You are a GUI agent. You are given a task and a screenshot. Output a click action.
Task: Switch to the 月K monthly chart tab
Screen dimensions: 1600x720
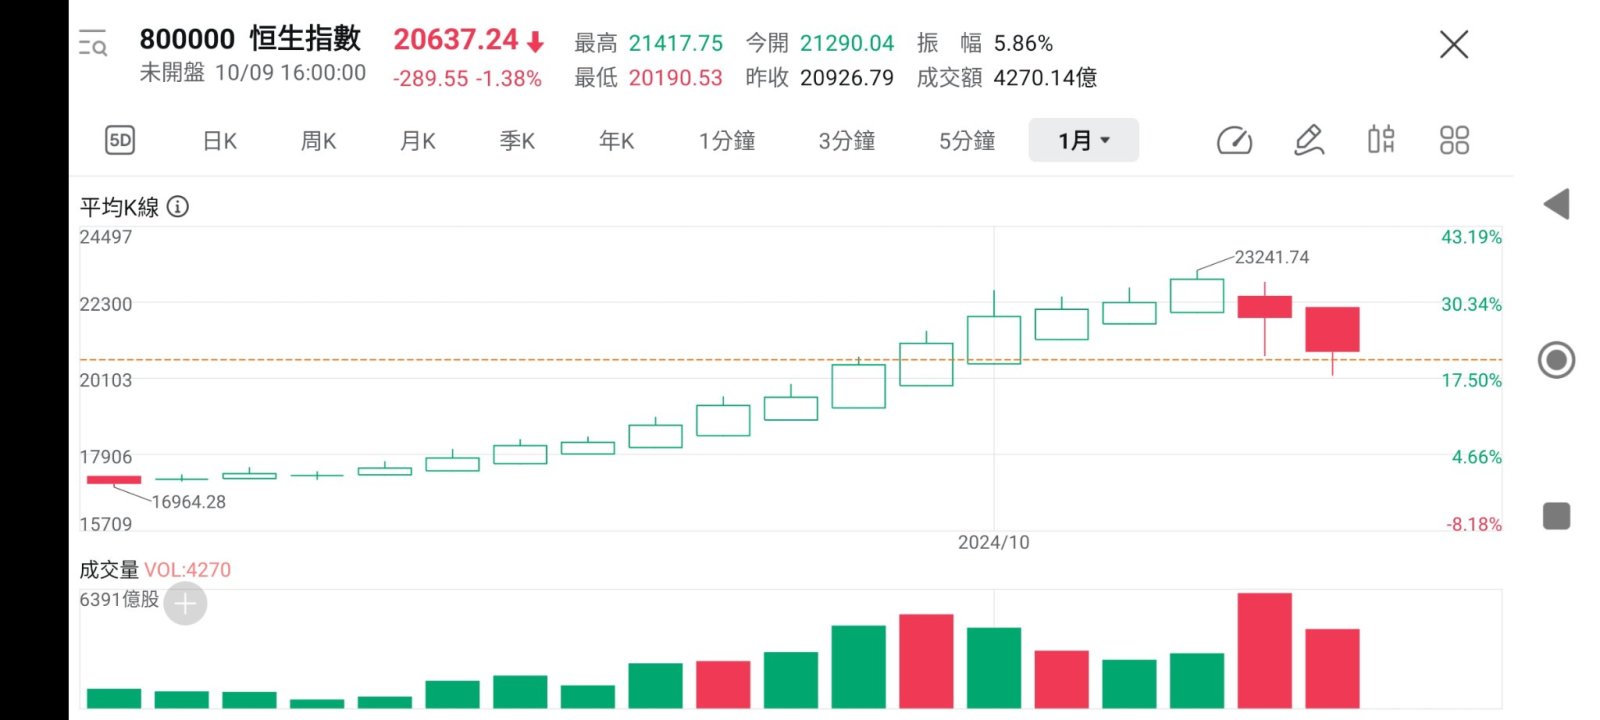click(x=418, y=141)
